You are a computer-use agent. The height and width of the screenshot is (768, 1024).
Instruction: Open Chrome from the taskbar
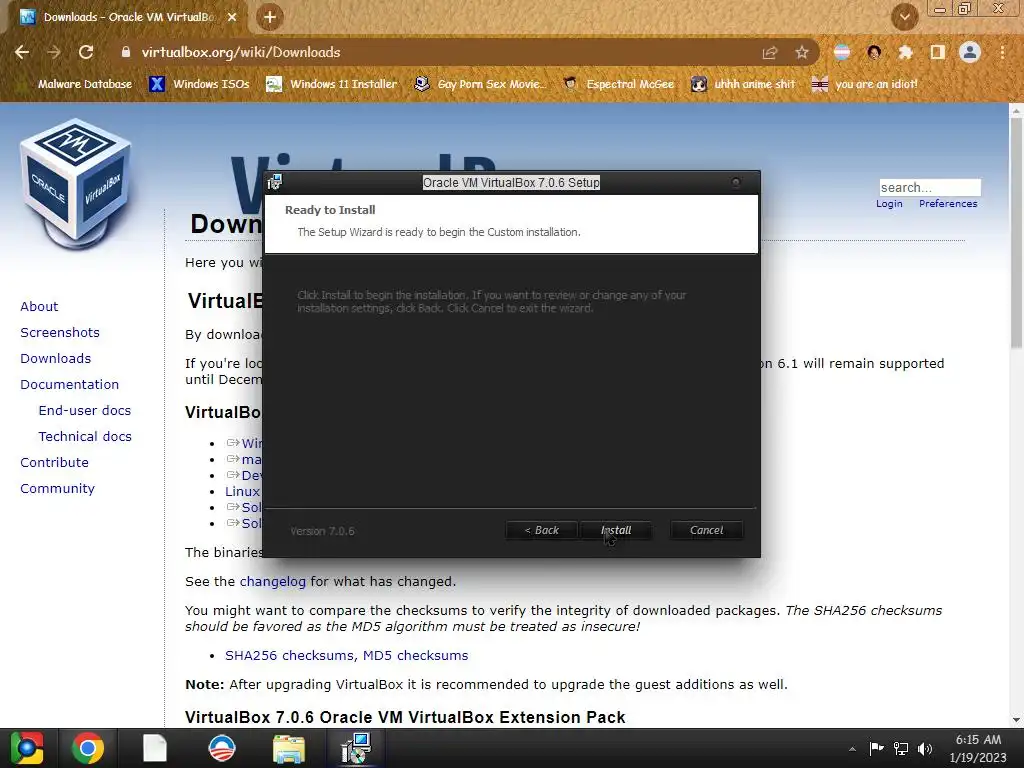click(x=88, y=748)
